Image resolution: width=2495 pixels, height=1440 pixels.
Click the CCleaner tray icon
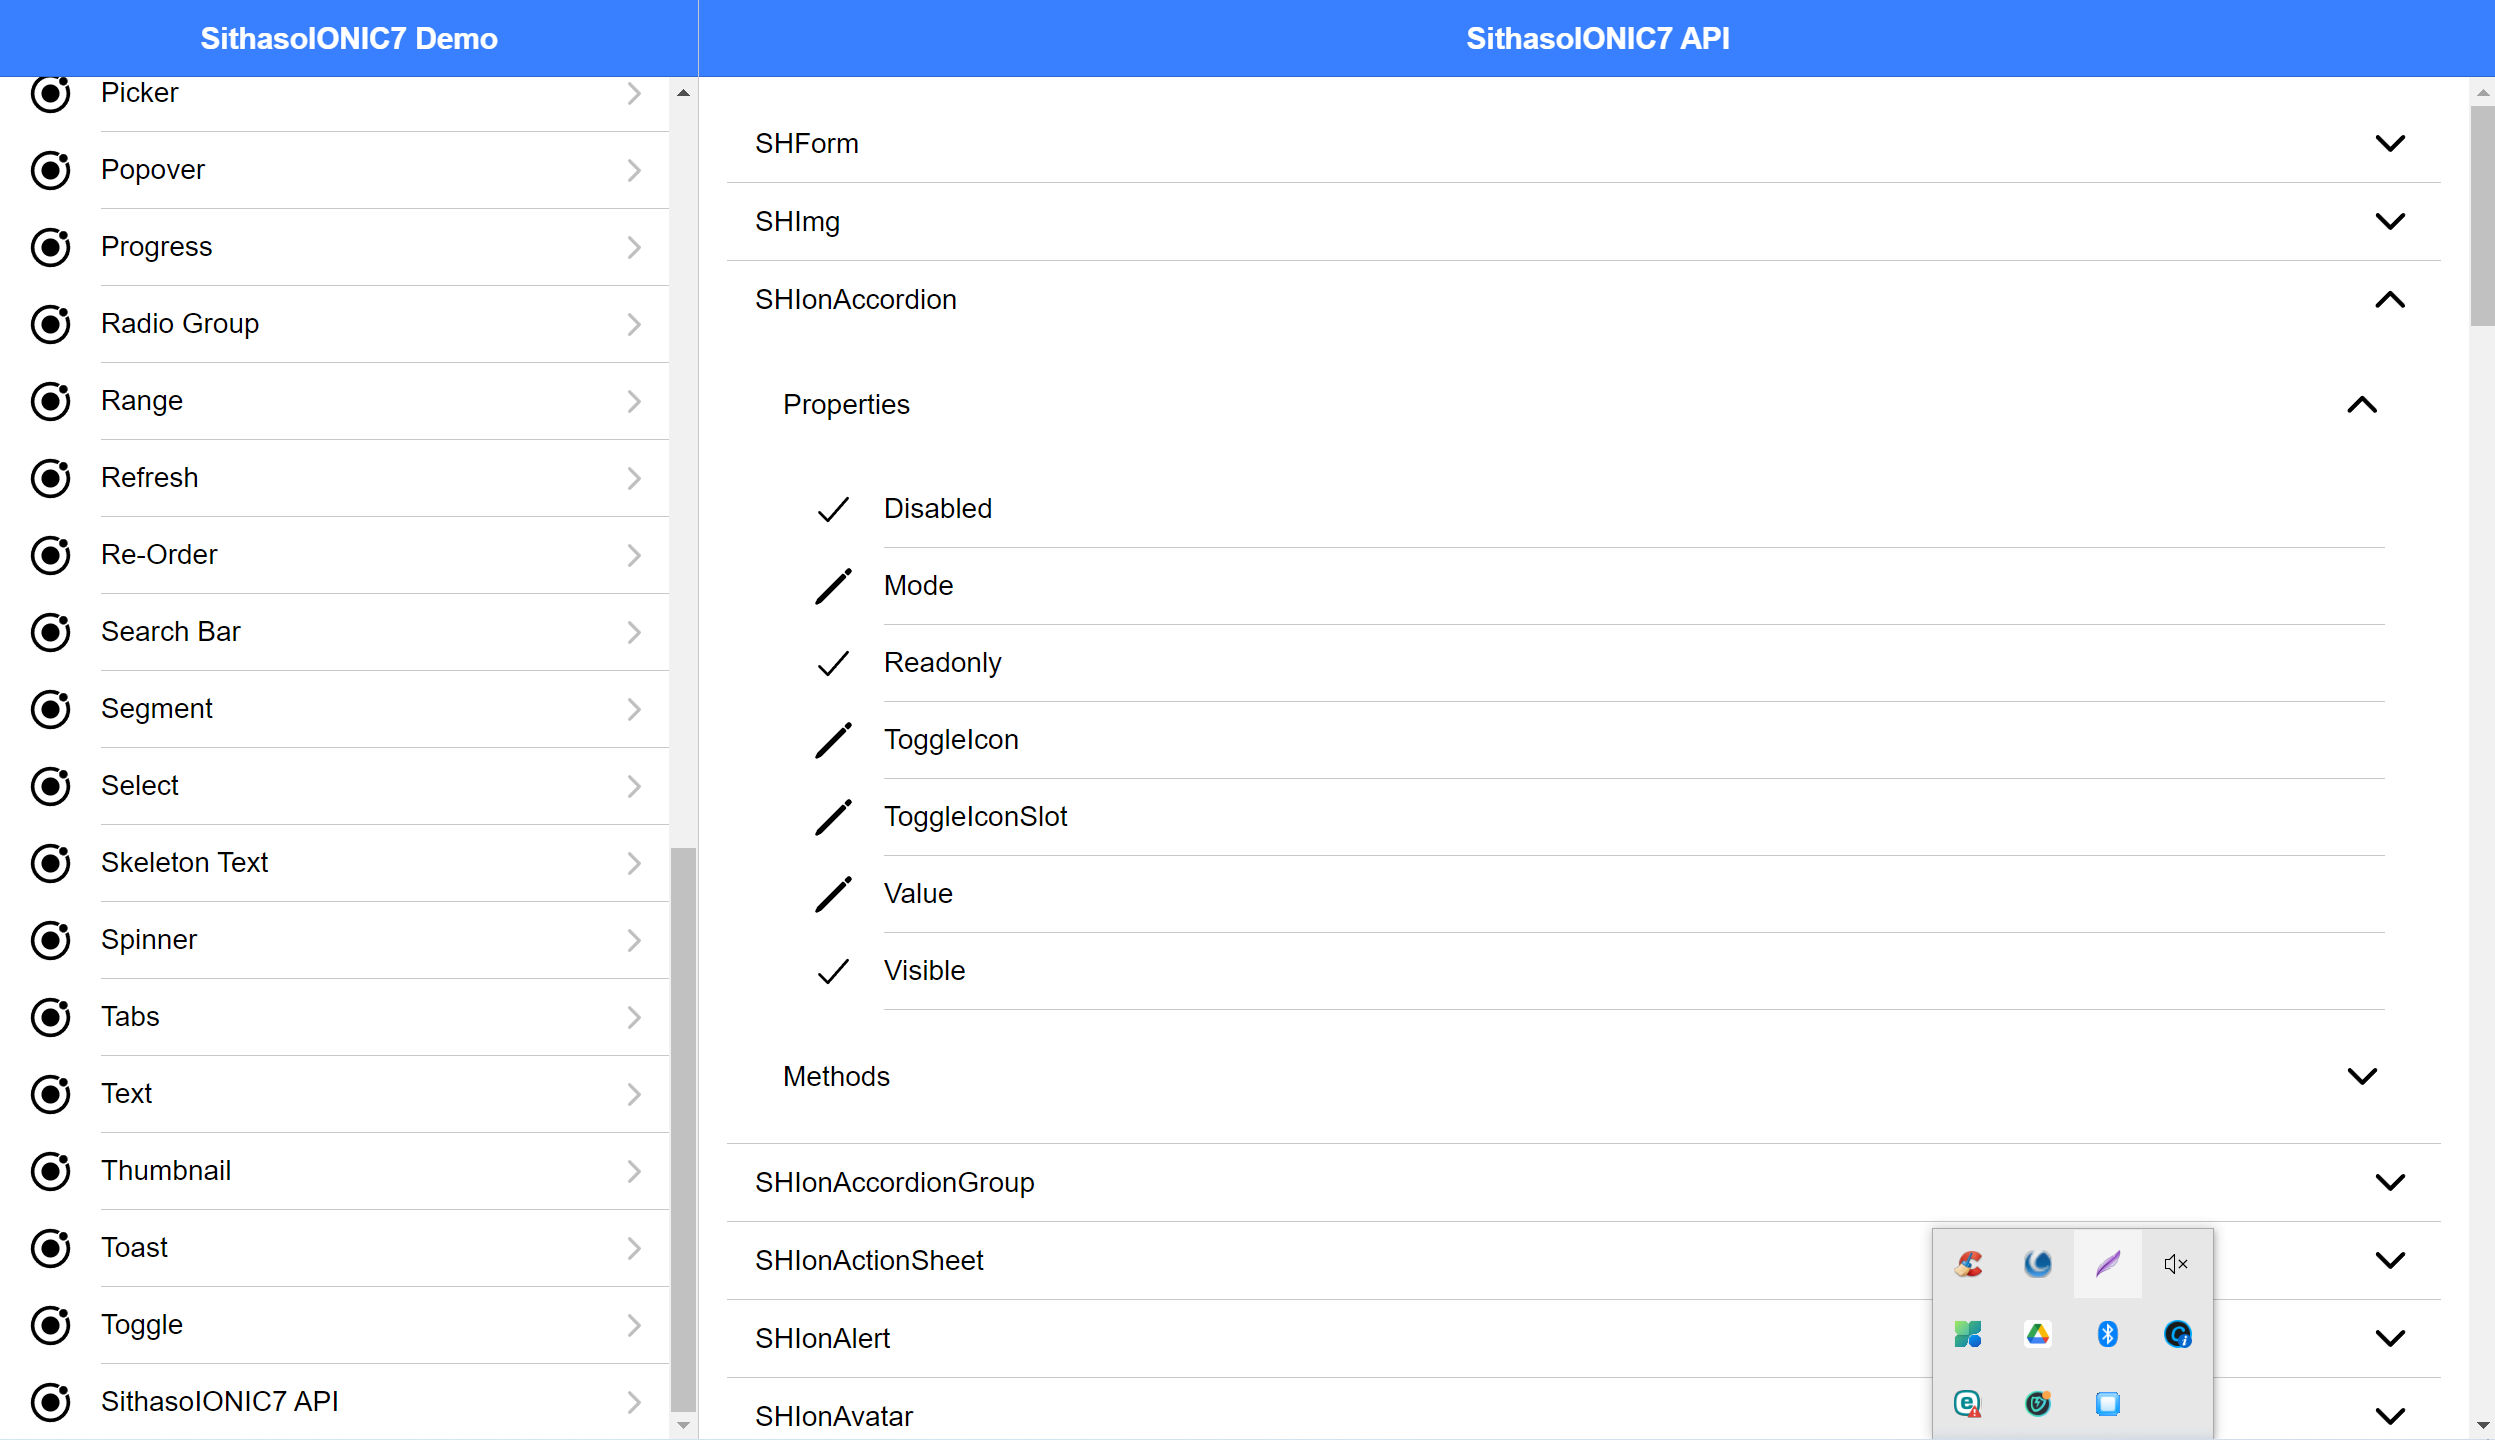pyautogui.click(x=1968, y=1264)
